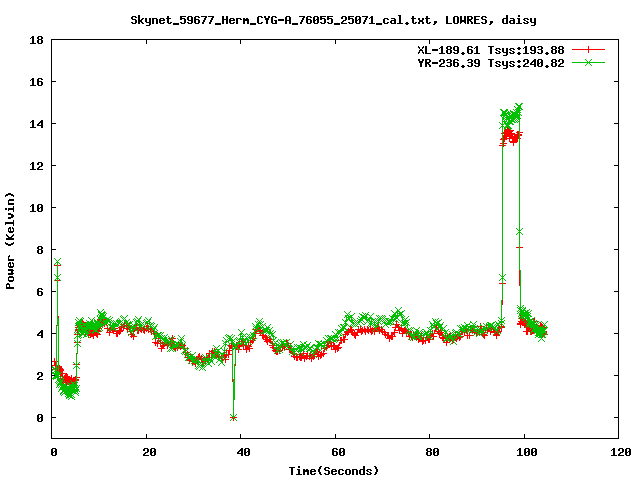This screenshot has width=640, height=480.
Task: Click x-axis tick label 120
Action: click(x=621, y=452)
